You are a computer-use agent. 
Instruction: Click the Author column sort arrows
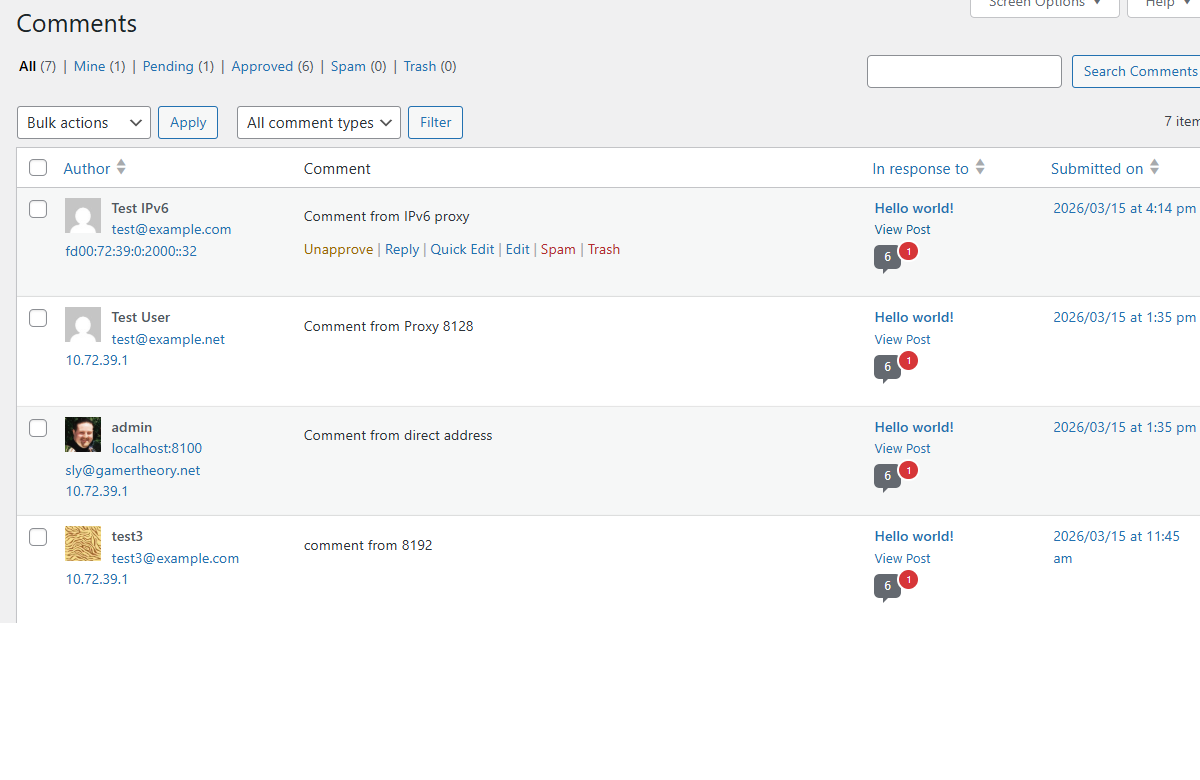pyautogui.click(x=120, y=167)
